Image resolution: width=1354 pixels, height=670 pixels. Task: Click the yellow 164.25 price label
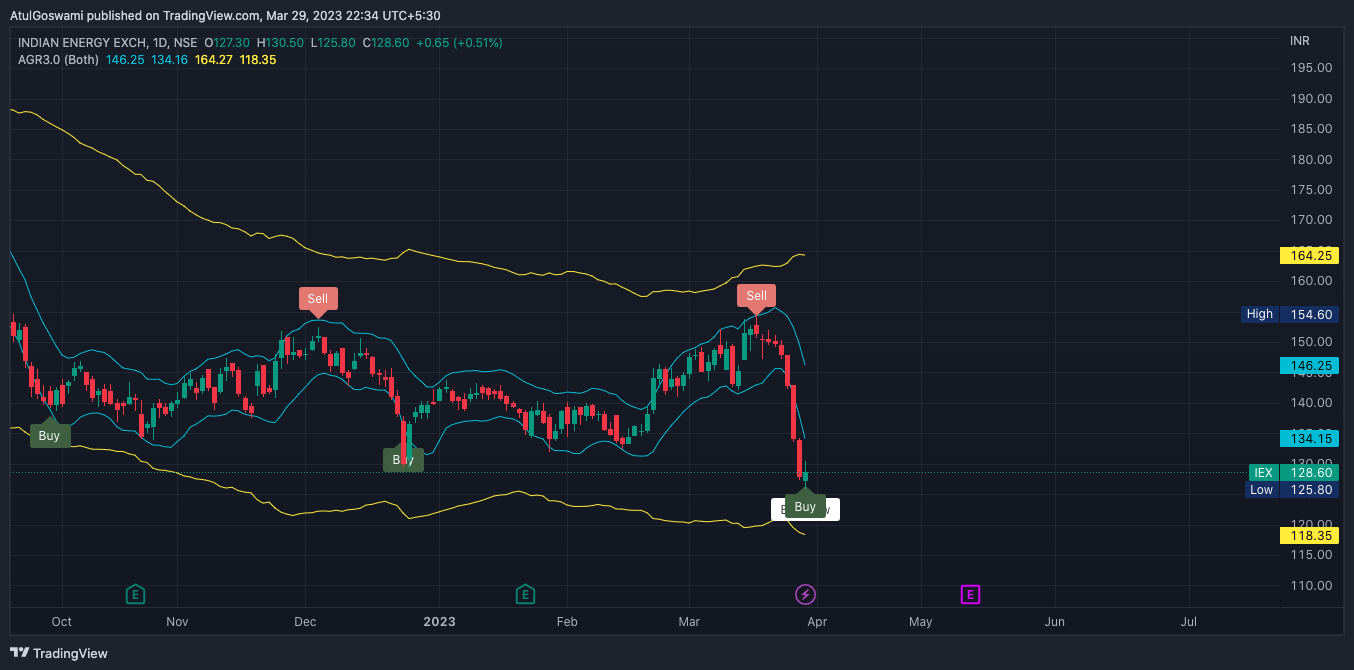tap(1309, 255)
